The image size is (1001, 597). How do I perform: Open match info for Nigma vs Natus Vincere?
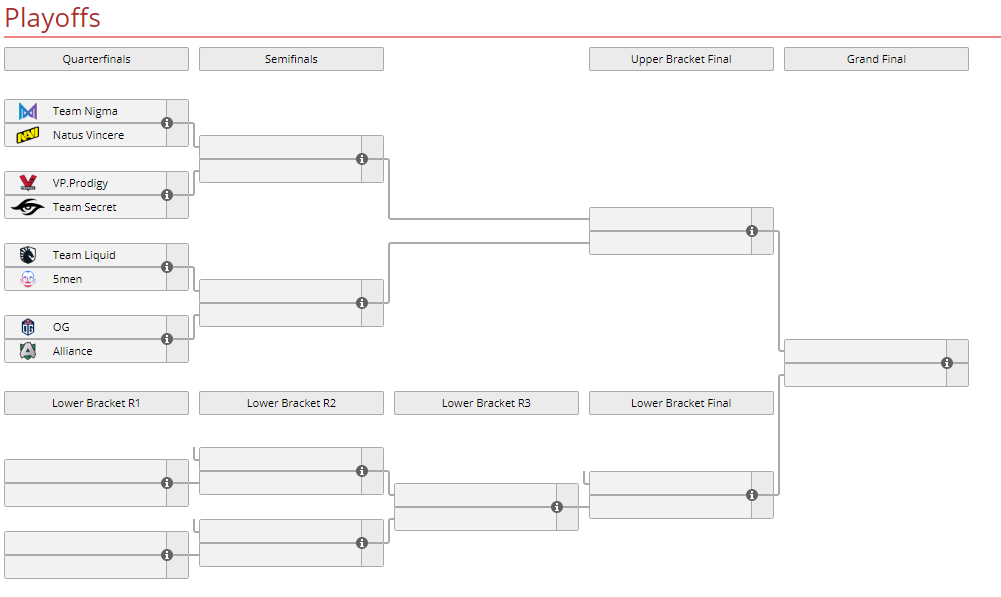(167, 123)
